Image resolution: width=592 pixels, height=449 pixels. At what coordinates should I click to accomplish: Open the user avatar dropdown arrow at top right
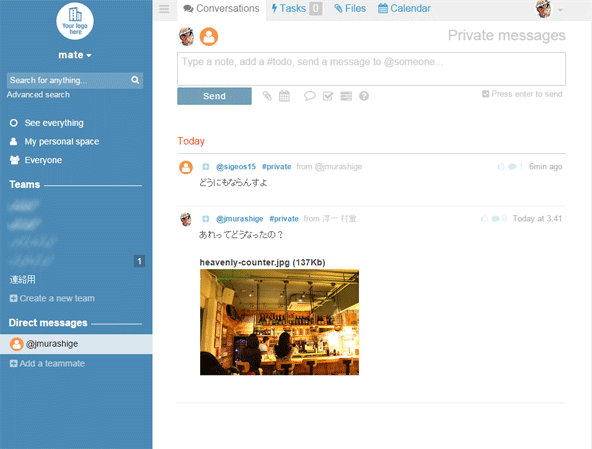560,10
